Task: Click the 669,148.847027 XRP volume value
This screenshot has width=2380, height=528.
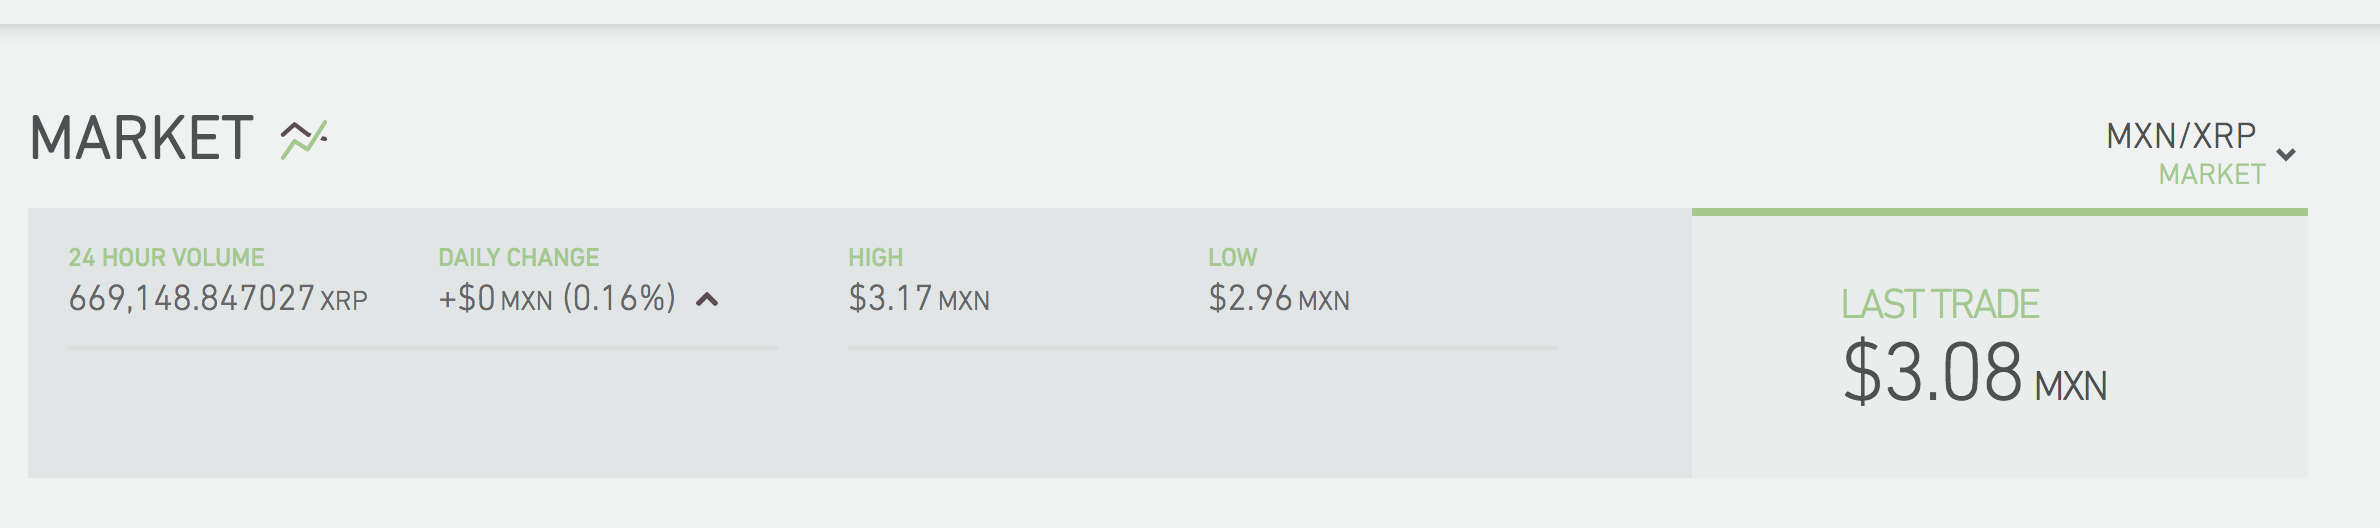Action: [191, 298]
